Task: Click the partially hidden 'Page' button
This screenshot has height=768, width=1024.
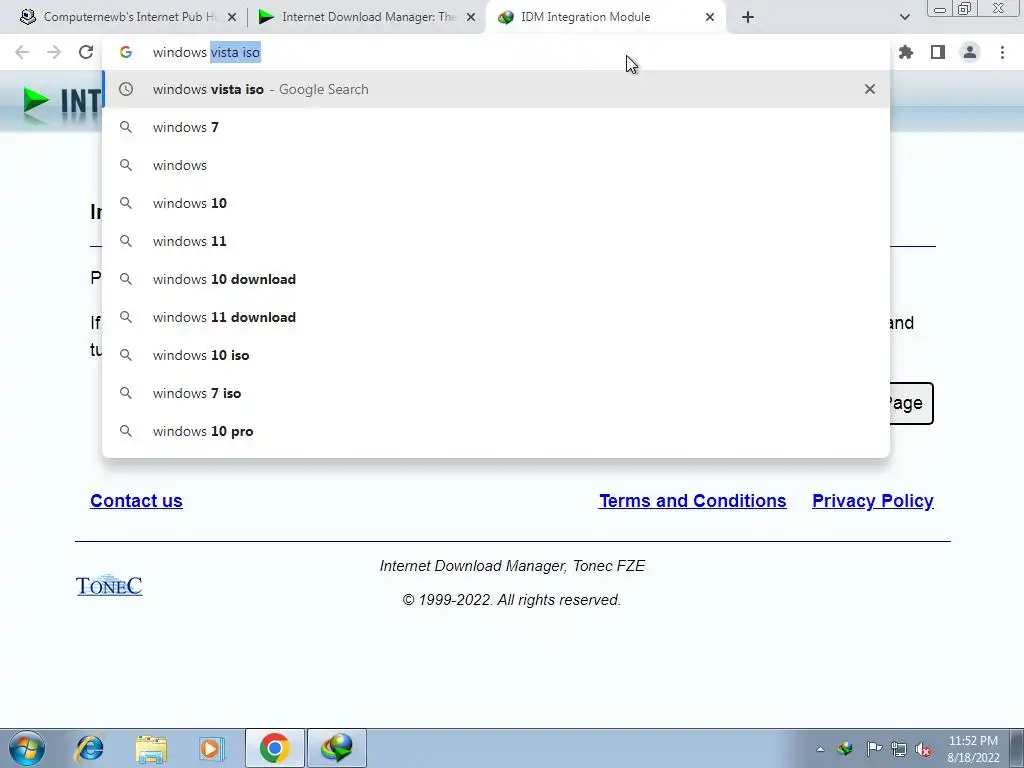Action: point(912,403)
